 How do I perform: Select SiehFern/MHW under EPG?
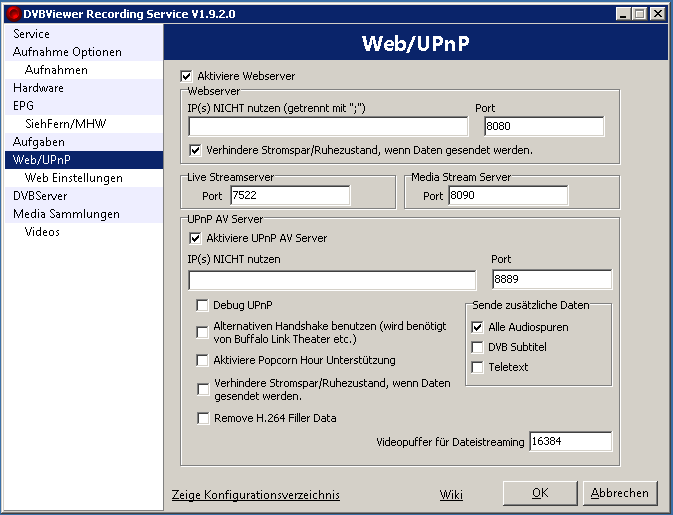point(65,124)
